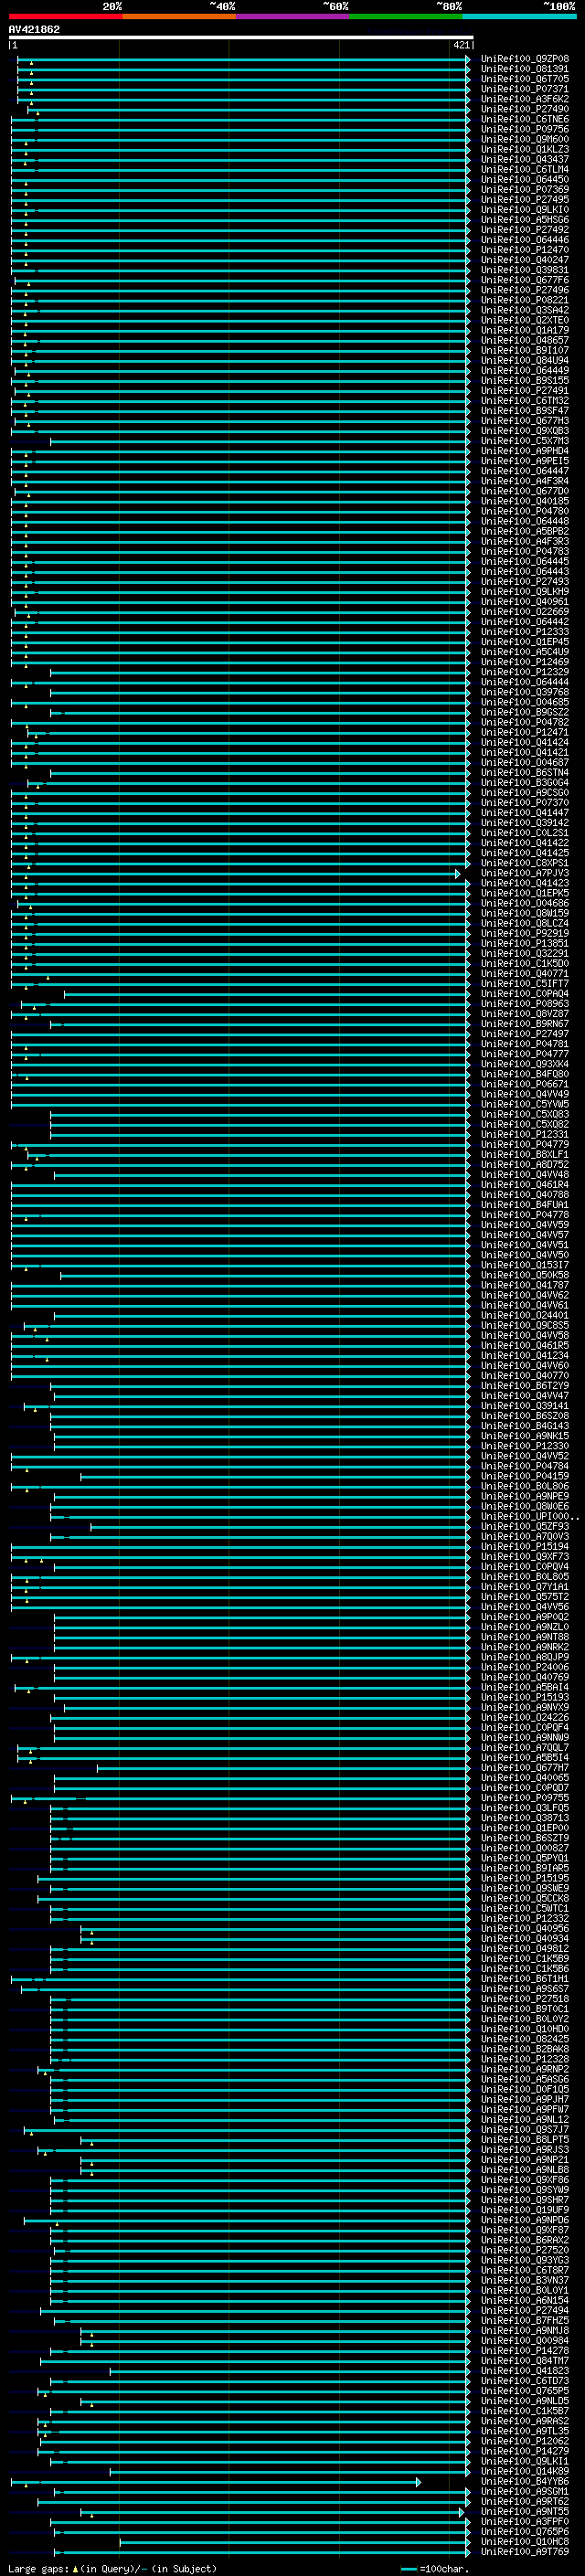The image size is (585, 2576).
Task: Click hit name UniRef100_Q10HC8
Action: point(524,2541)
